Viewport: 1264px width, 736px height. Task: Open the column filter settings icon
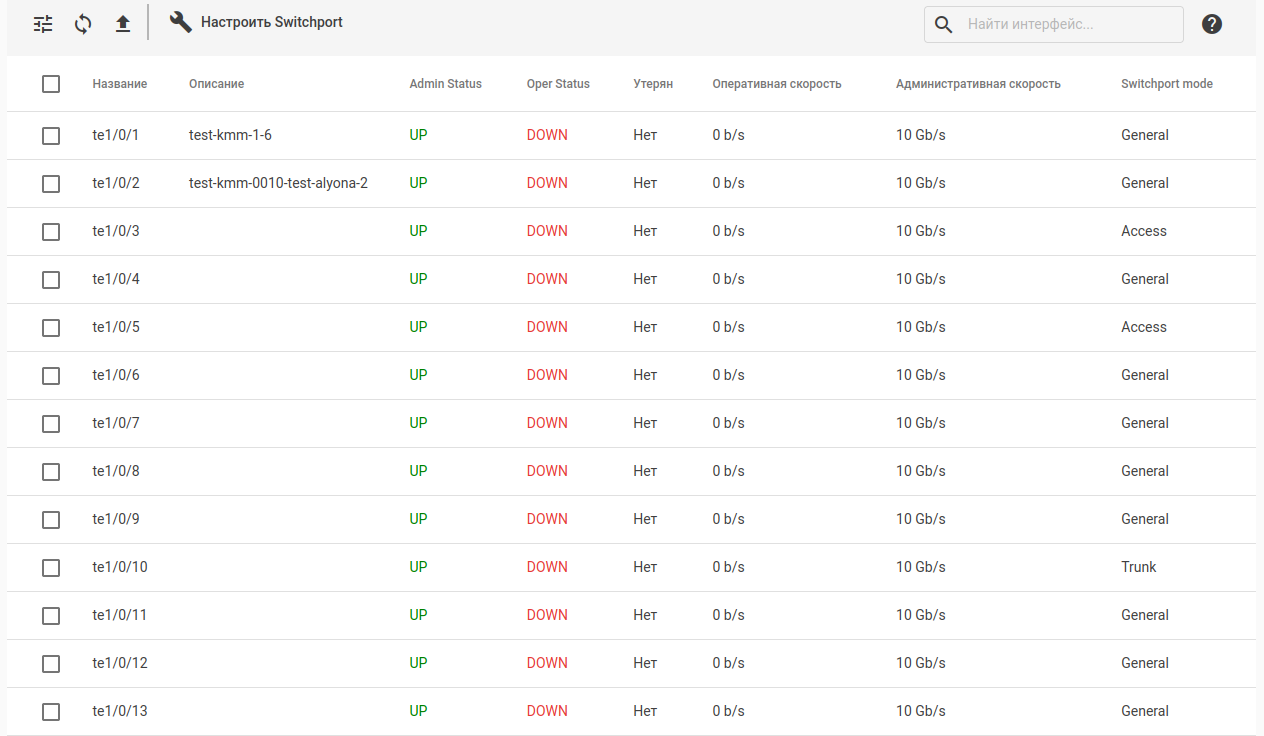pyautogui.click(x=43, y=24)
